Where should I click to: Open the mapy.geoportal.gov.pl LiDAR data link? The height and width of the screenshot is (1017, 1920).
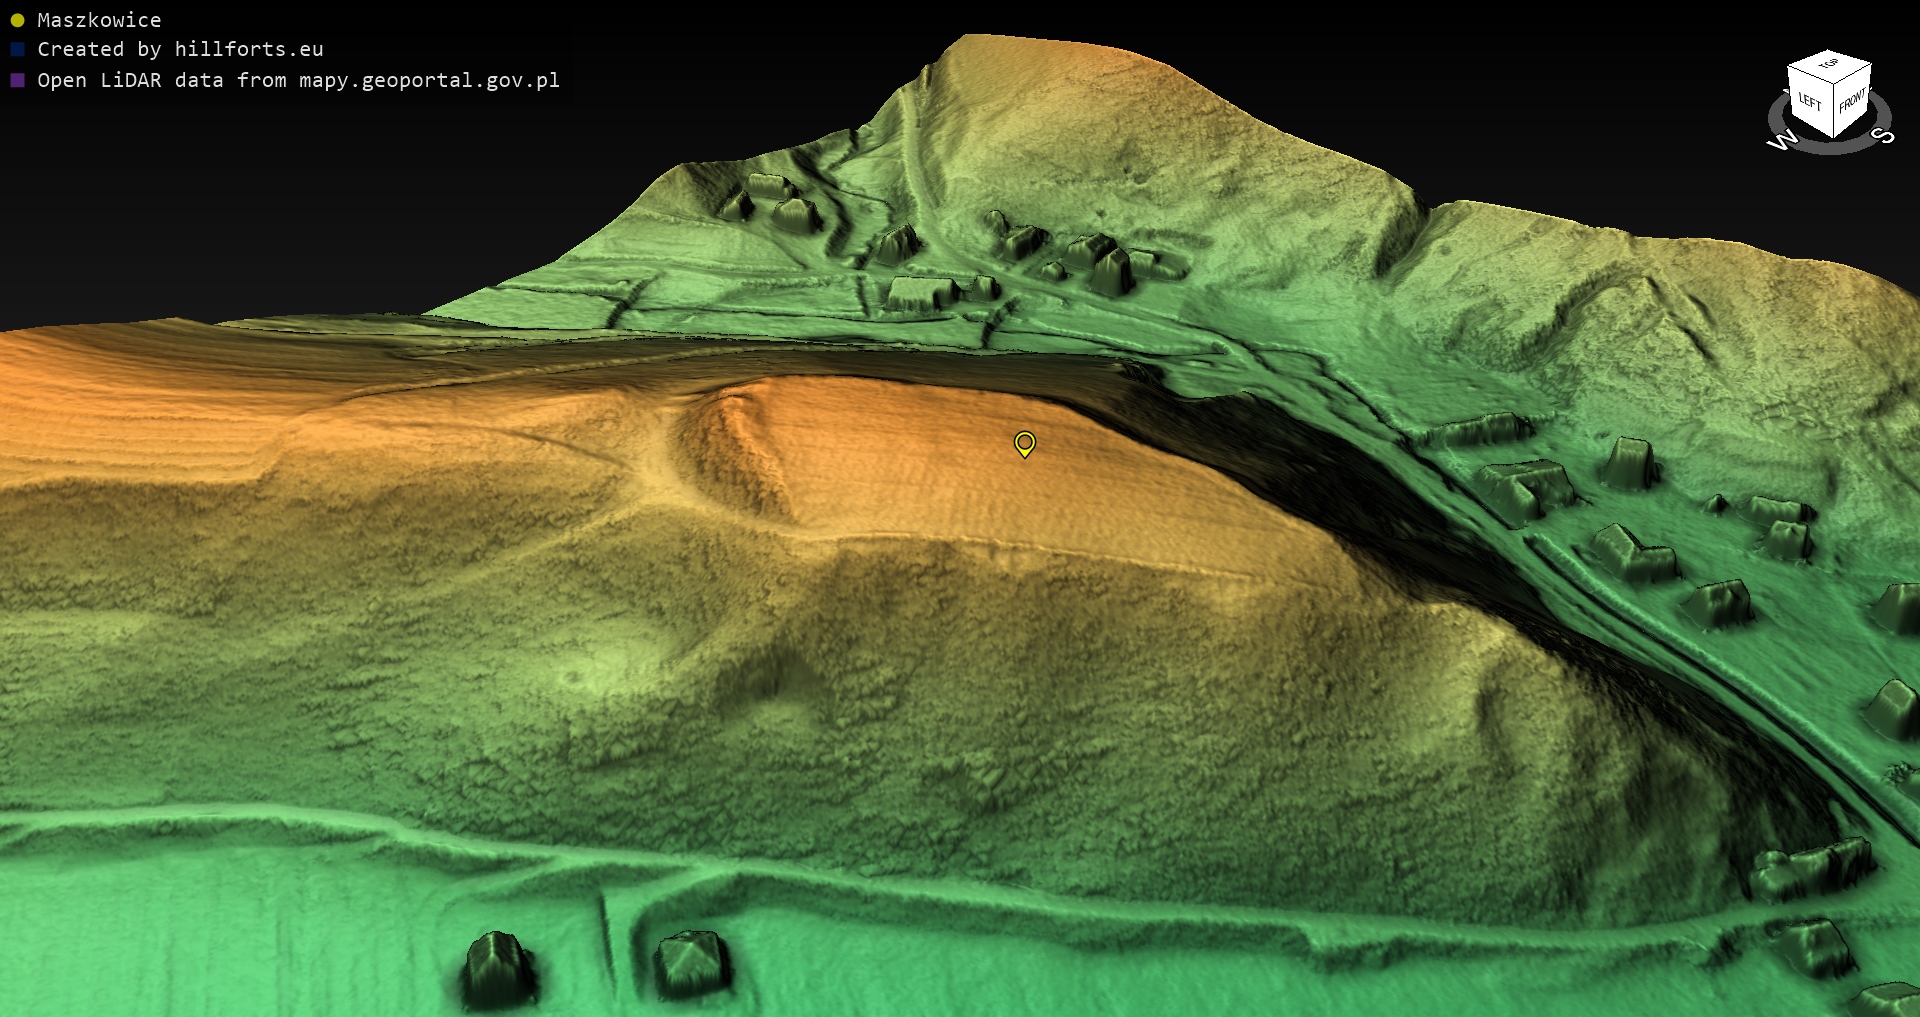[298, 80]
